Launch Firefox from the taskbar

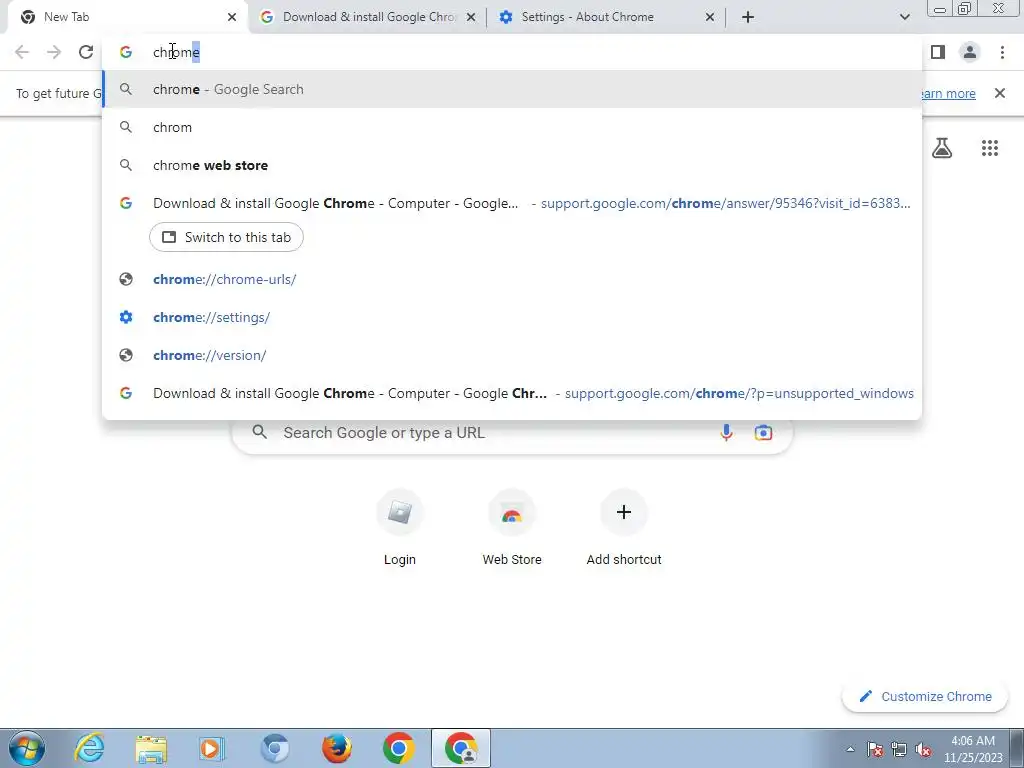[x=337, y=748]
